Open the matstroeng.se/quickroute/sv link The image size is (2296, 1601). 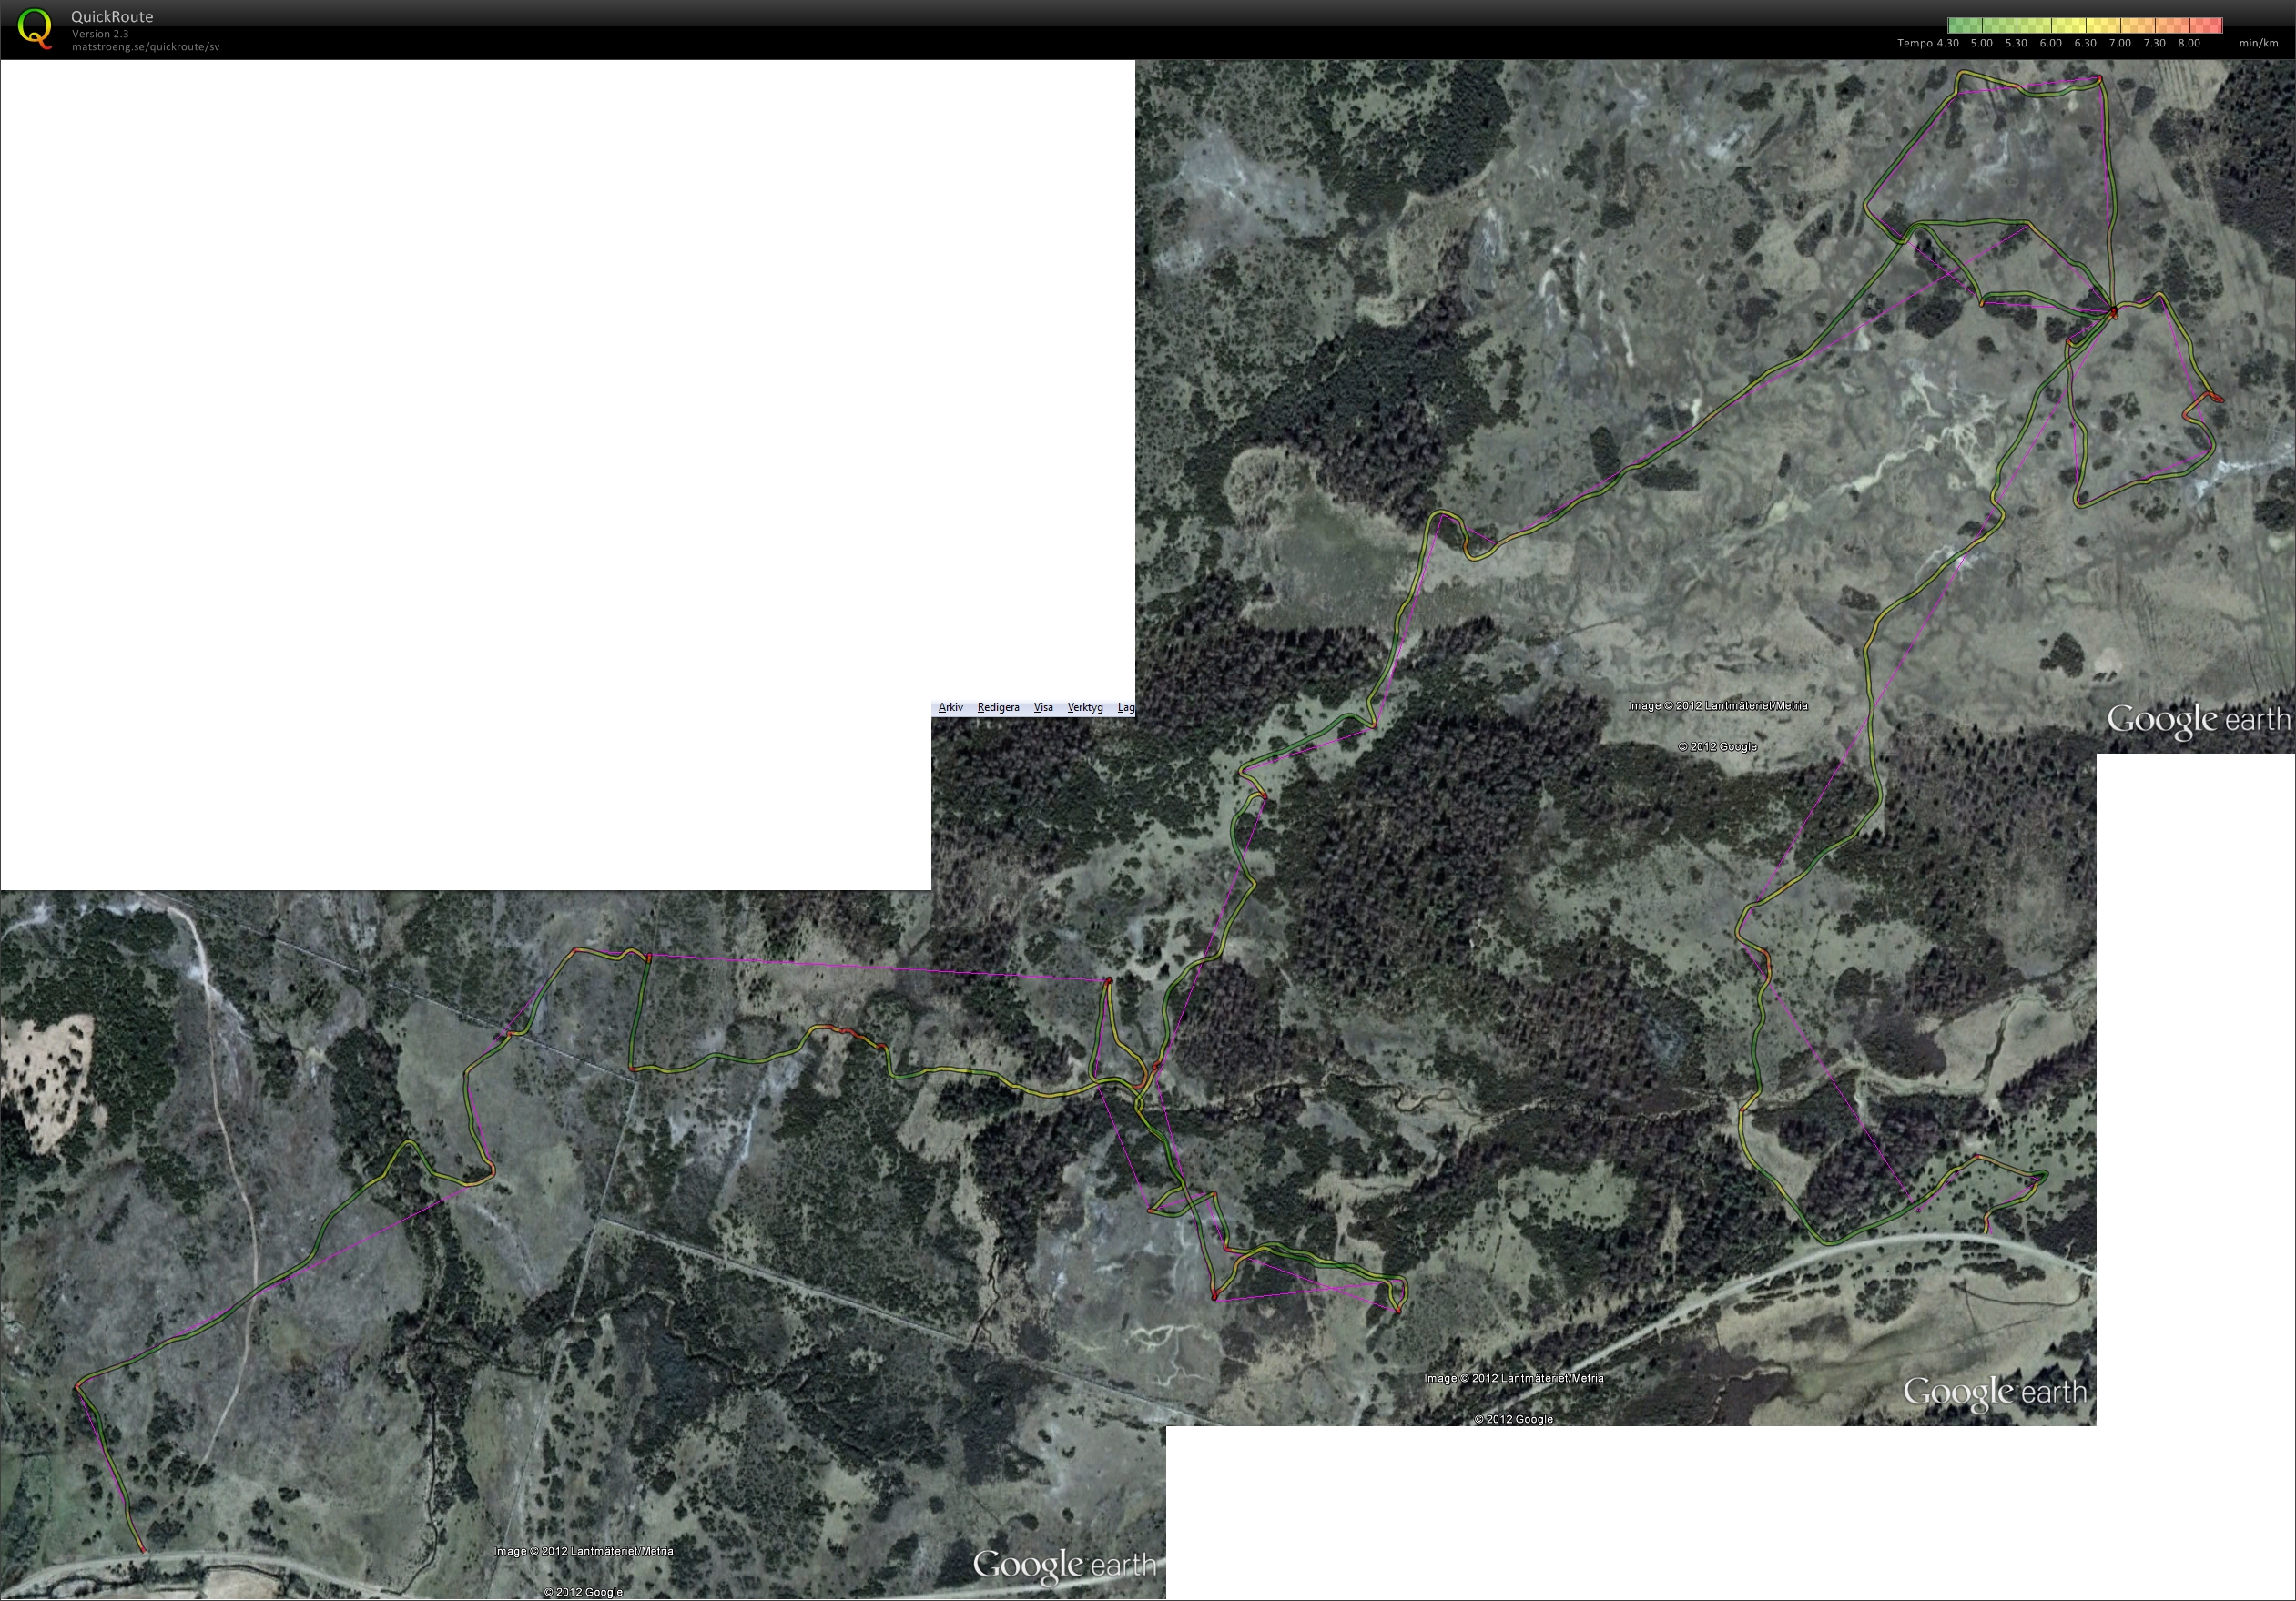coord(146,47)
